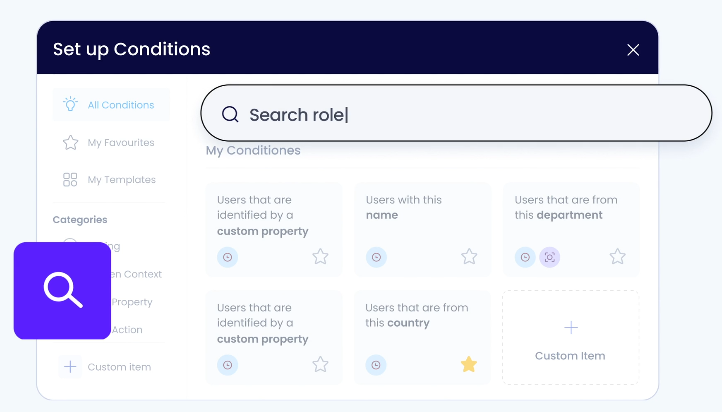722x412 pixels.
Task: Open the top-left custom property condition card
Action: tap(274, 230)
